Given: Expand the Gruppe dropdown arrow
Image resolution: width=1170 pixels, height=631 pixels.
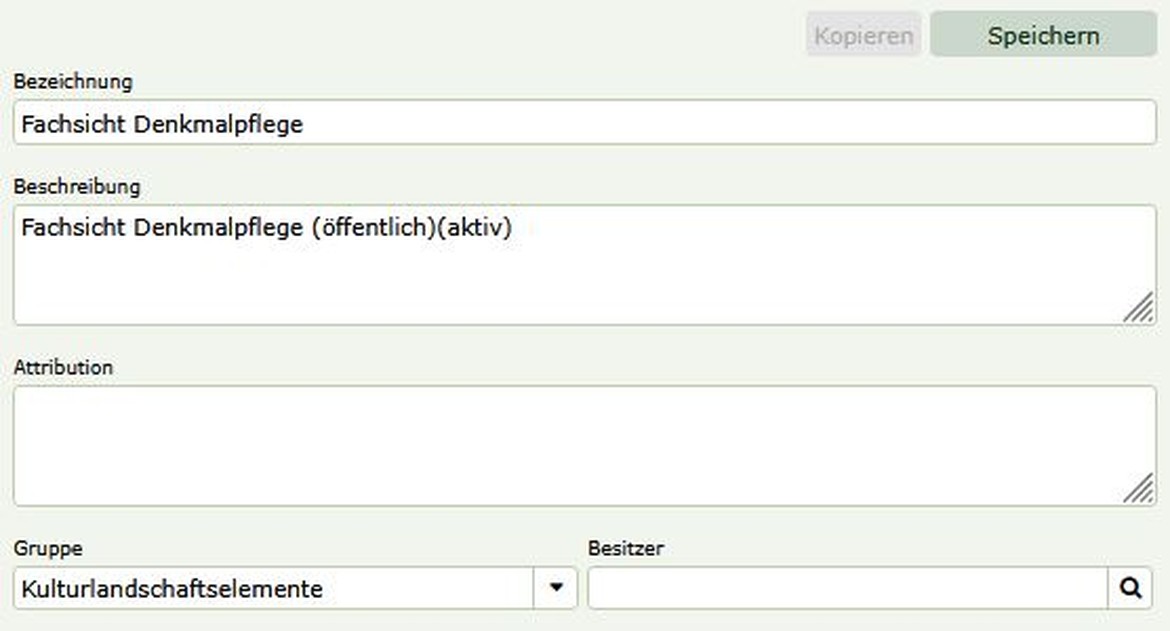Looking at the screenshot, I should point(557,589).
